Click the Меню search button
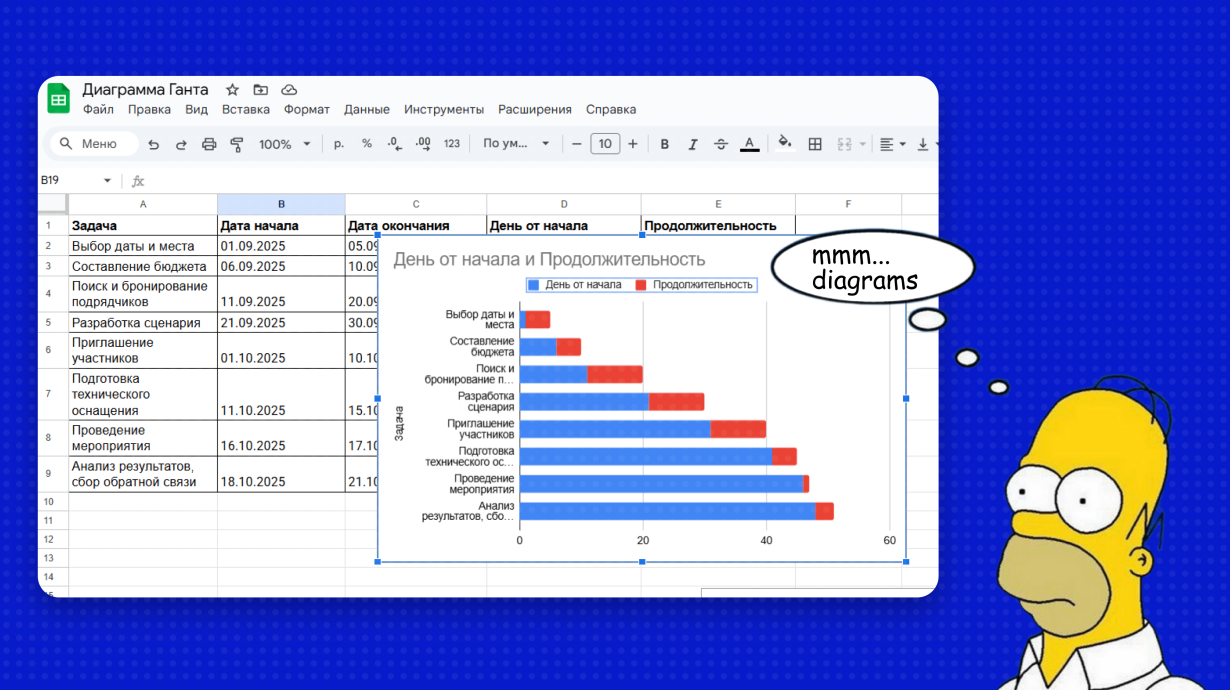 tap(94, 144)
